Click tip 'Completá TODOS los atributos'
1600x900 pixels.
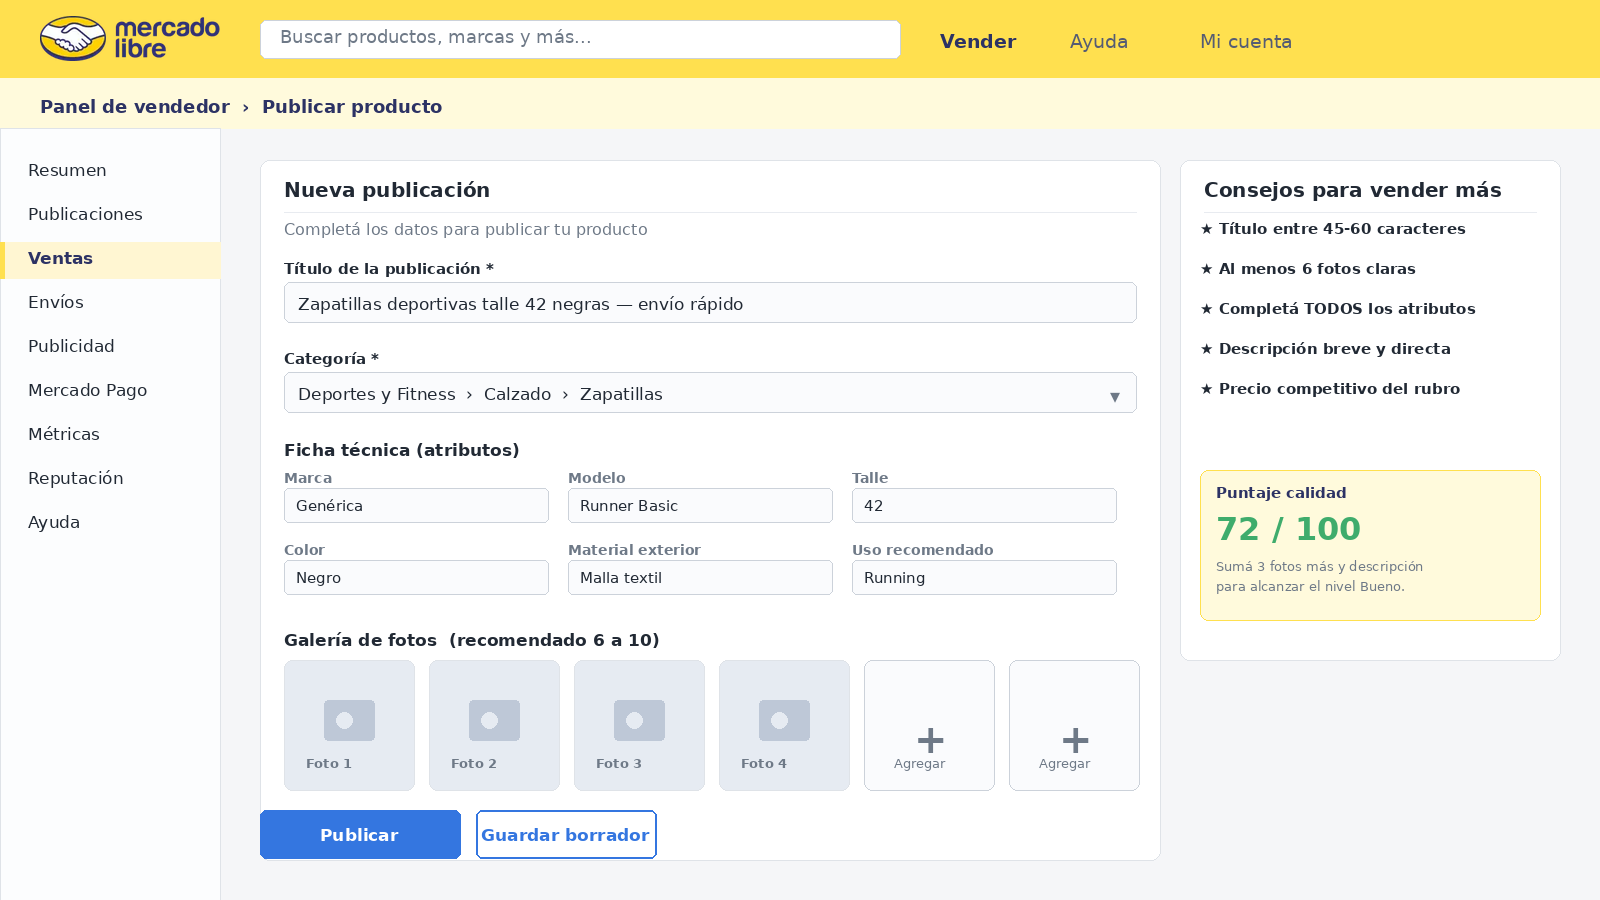(x=1338, y=308)
